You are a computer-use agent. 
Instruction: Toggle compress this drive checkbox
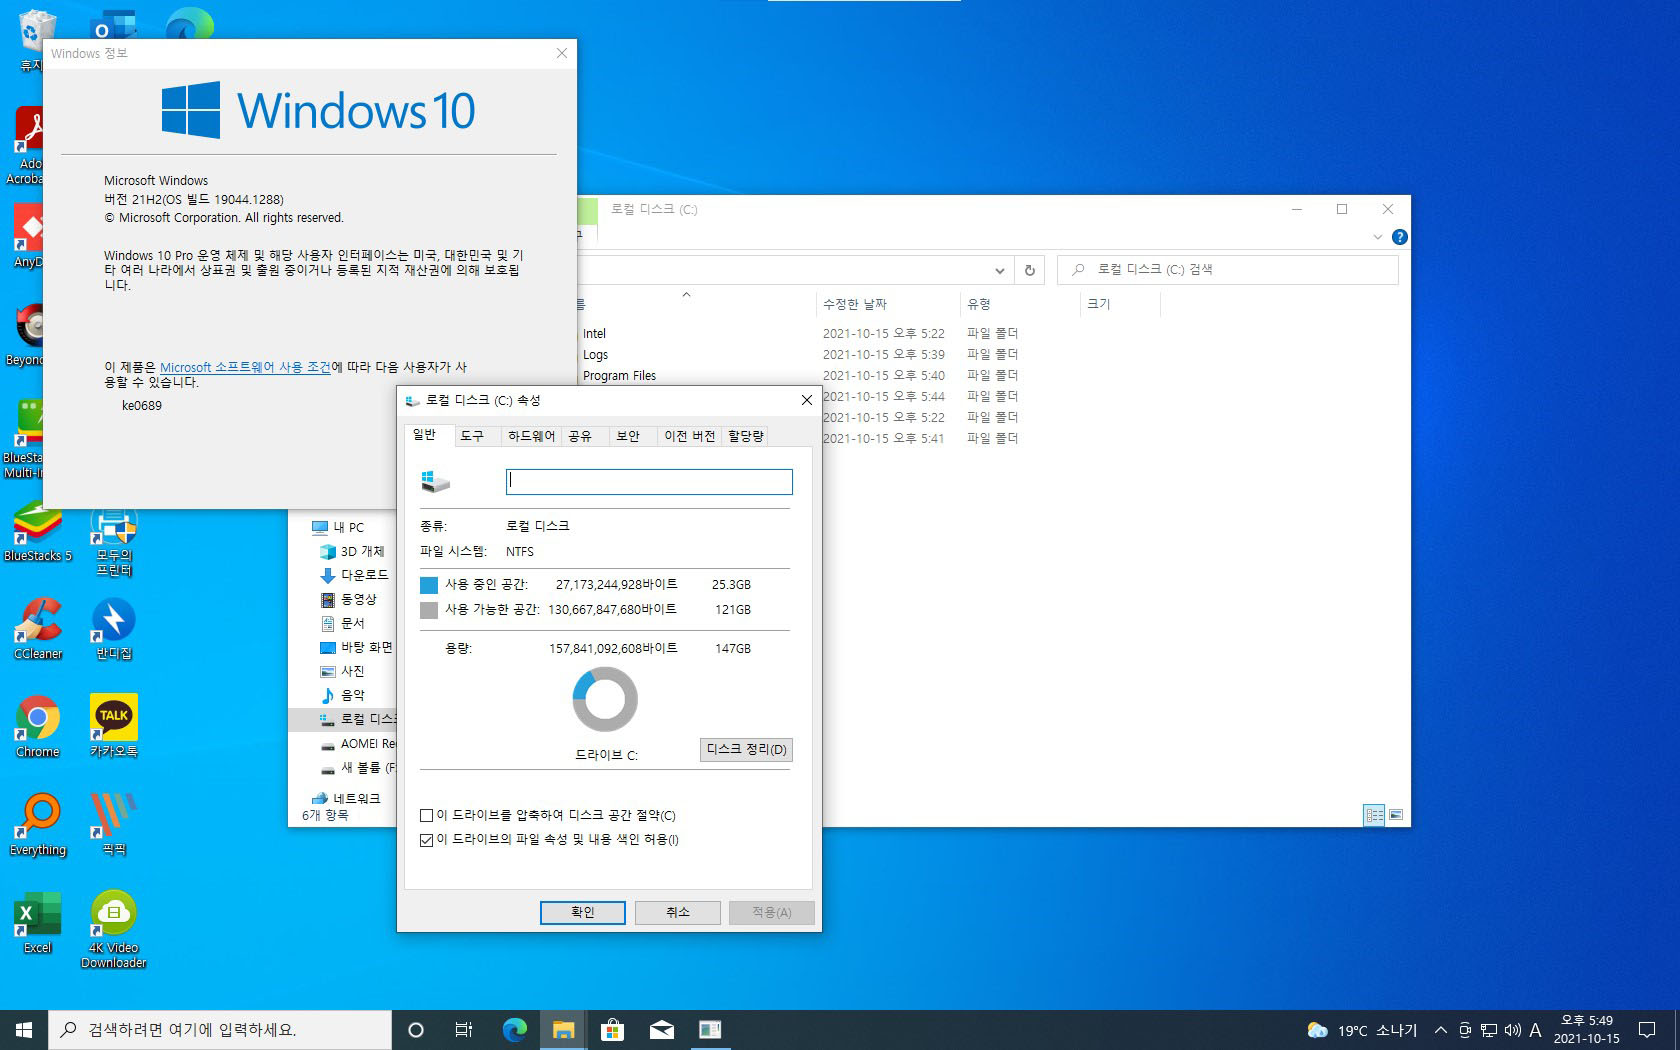tap(427, 816)
